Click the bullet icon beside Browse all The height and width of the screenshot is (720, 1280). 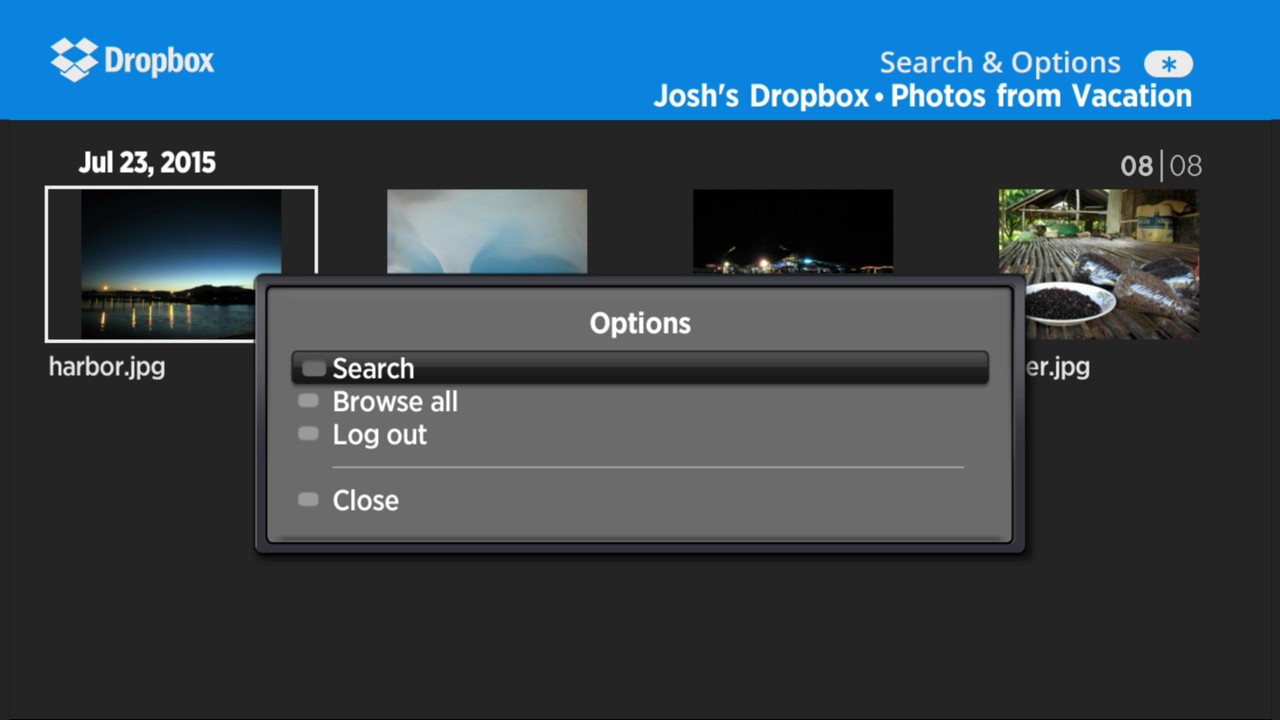[x=308, y=401]
